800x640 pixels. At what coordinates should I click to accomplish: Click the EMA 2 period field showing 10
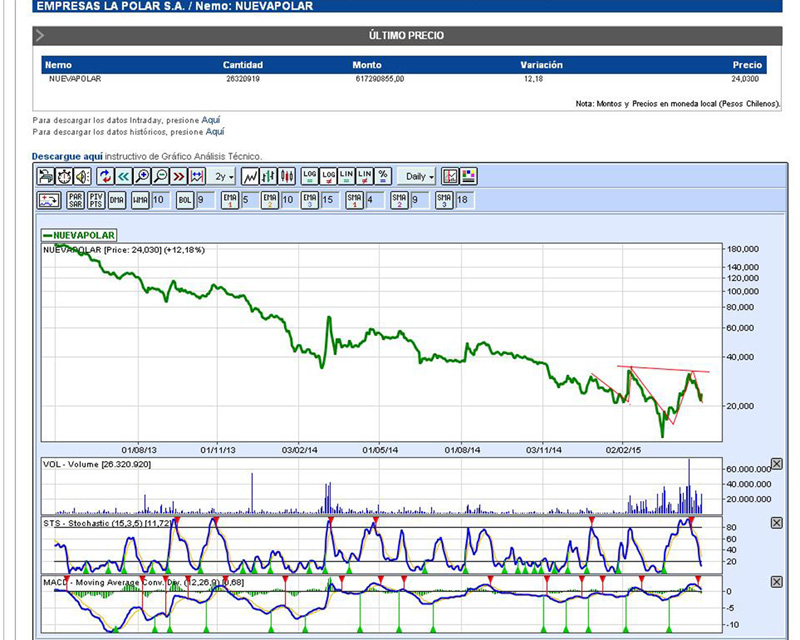pos(289,200)
